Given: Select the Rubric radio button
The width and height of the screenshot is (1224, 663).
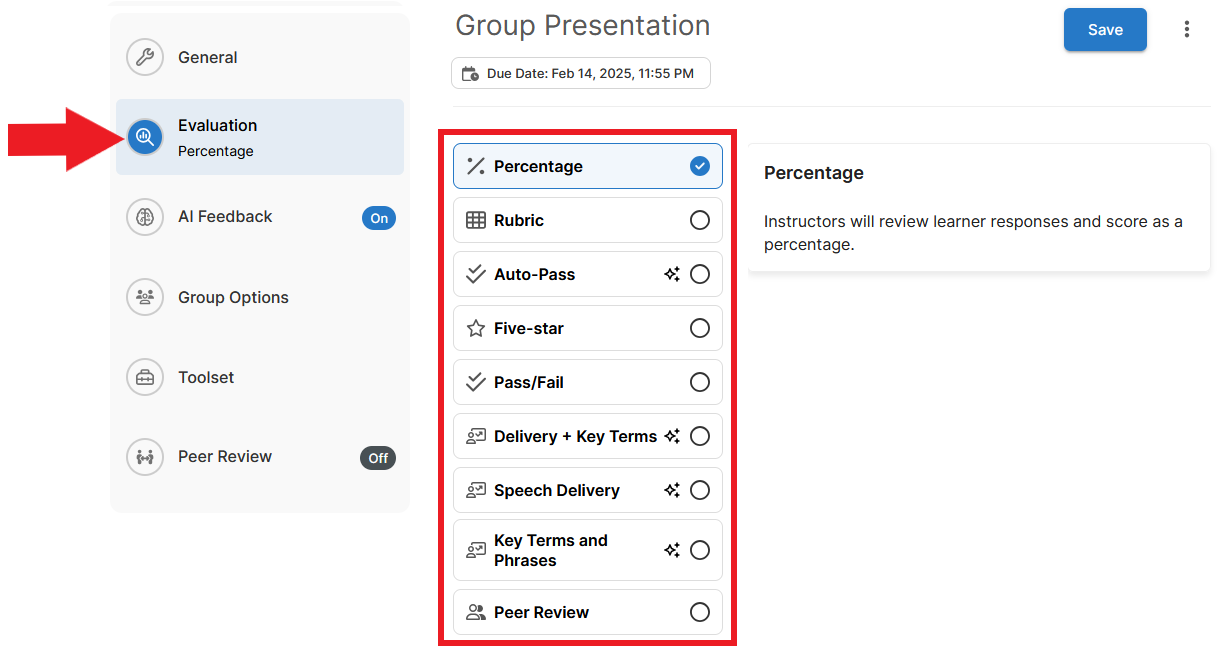Looking at the screenshot, I should click(700, 220).
